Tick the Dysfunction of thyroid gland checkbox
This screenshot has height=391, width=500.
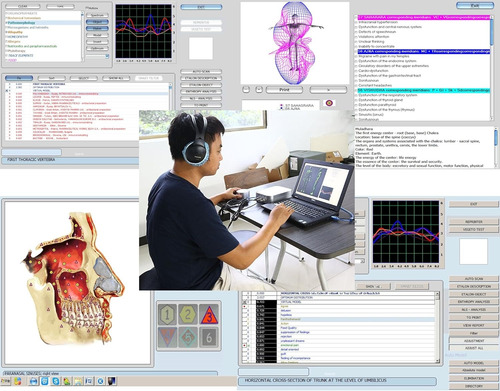point(356,100)
